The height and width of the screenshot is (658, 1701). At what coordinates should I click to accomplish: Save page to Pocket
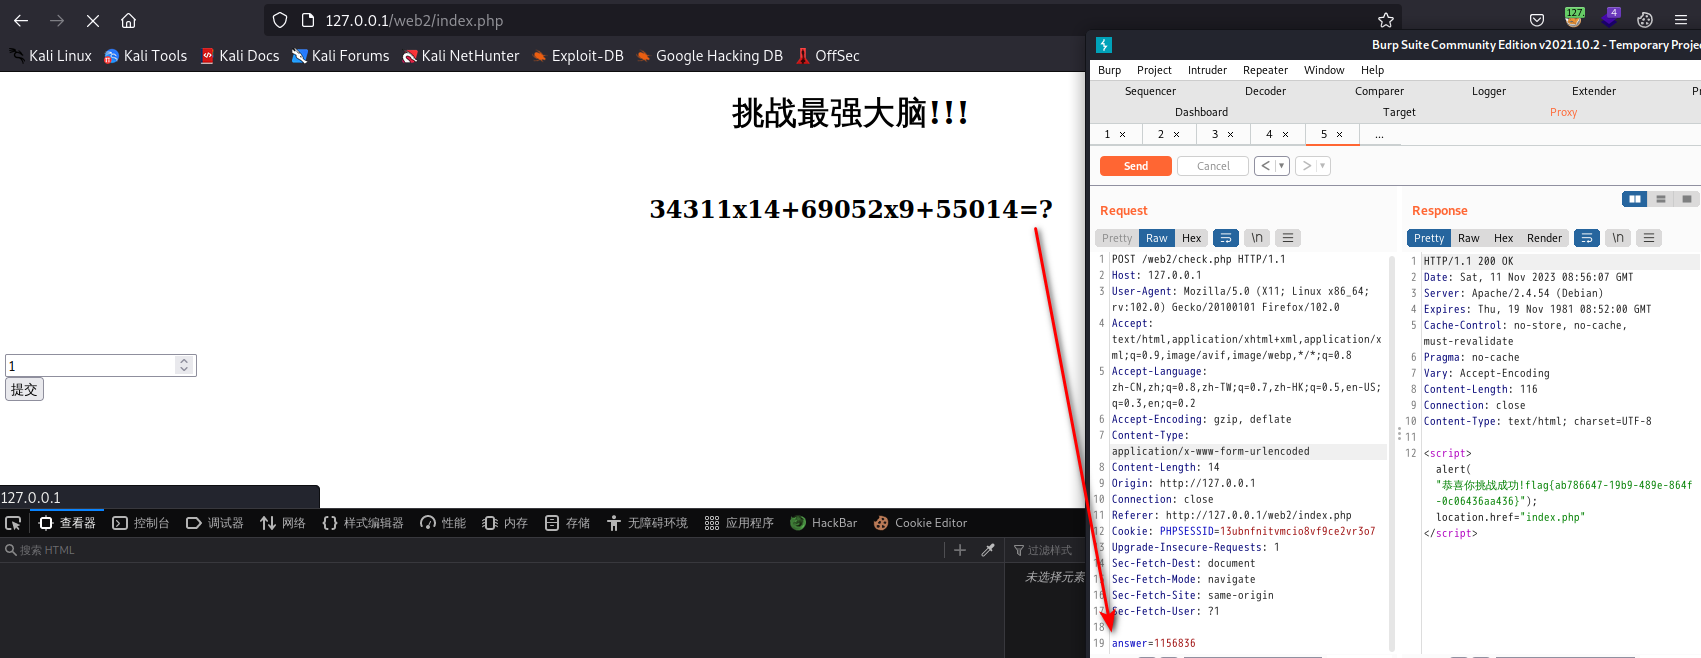(1537, 20)
